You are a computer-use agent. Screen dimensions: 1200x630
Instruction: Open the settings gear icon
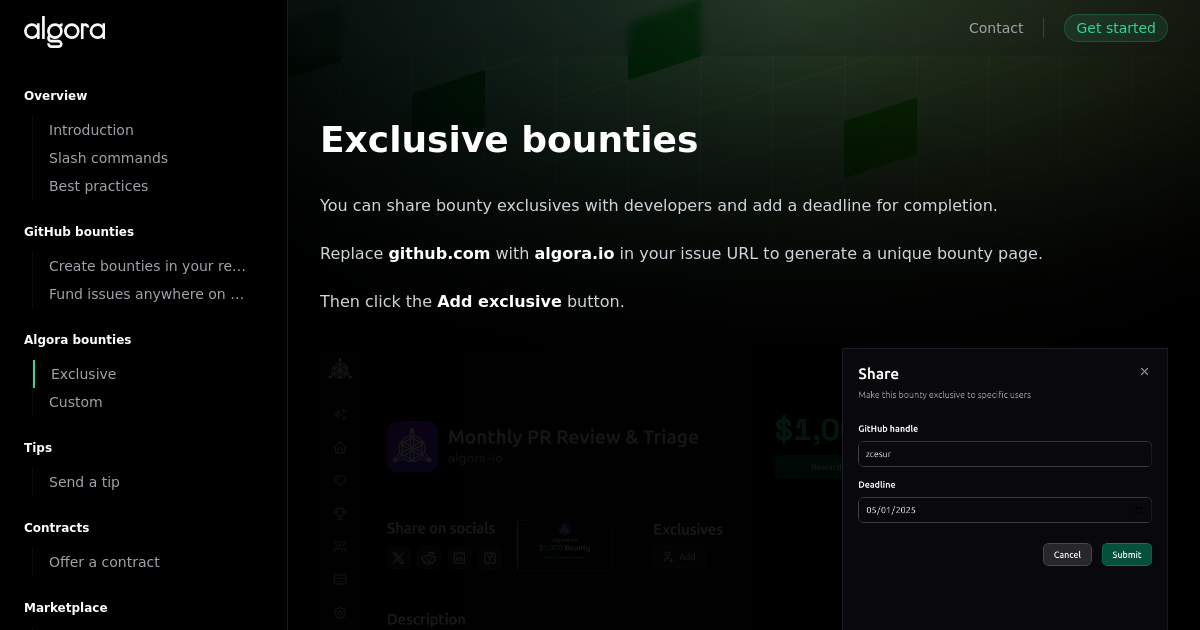[340, 613]
